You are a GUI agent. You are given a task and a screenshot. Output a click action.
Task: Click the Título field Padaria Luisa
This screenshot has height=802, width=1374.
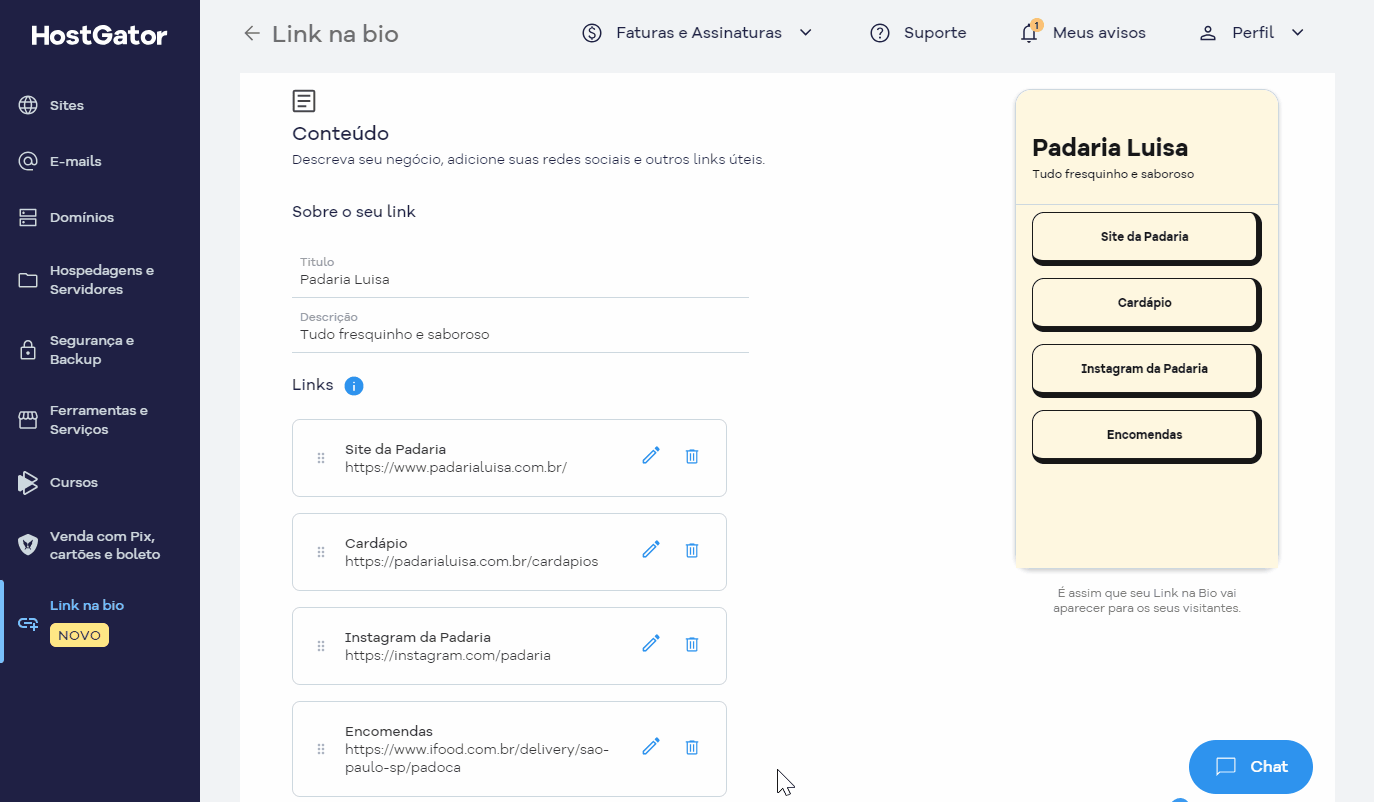[520, 272]
